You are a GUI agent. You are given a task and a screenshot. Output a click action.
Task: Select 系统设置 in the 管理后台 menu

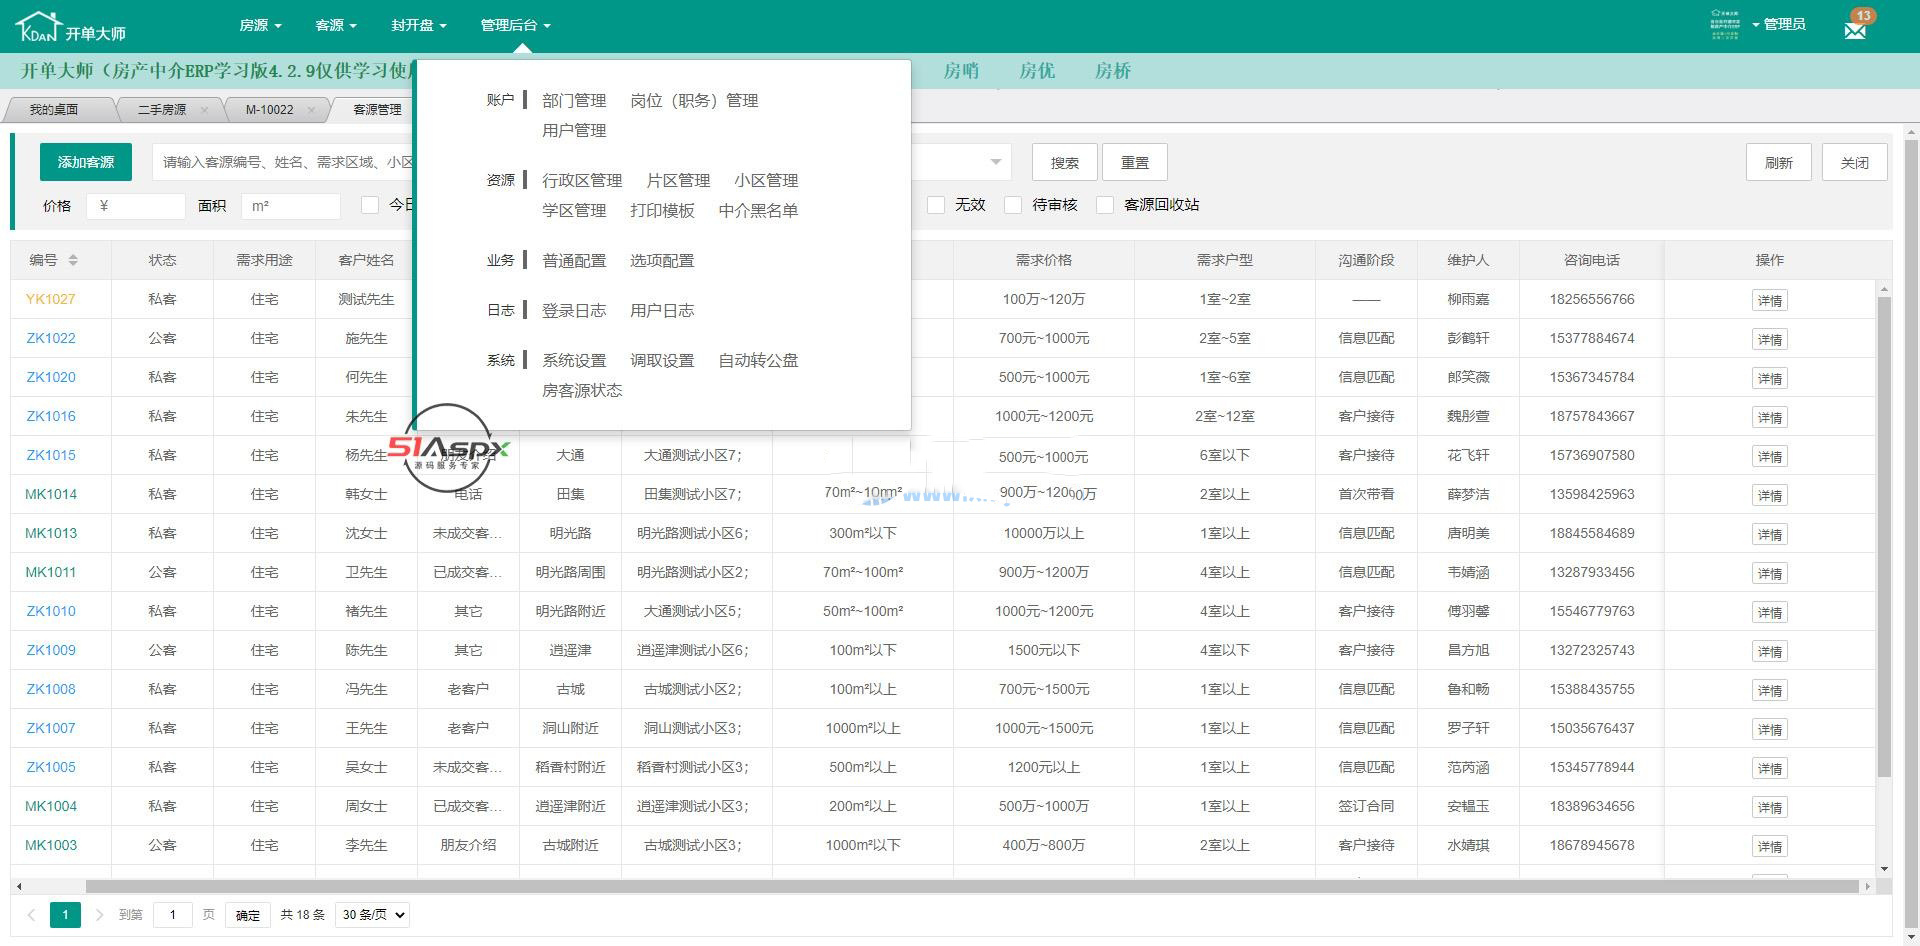tap(573, 360)
